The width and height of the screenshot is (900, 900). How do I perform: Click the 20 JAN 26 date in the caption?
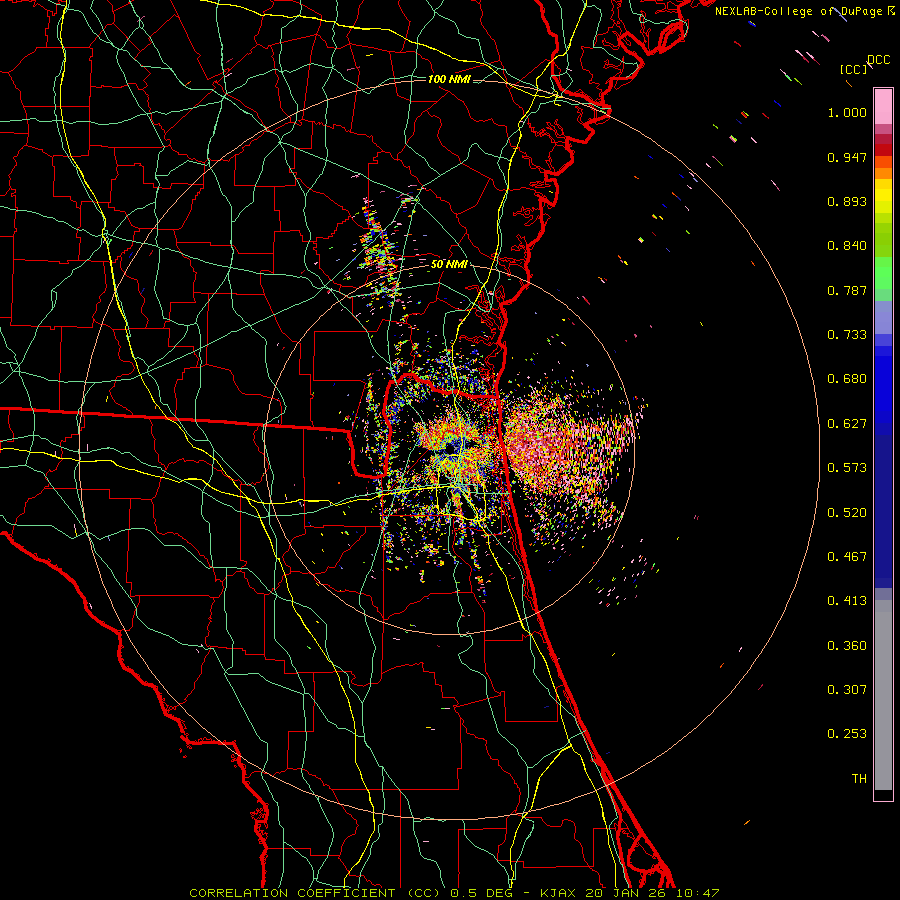pyautogui.click(x=625, y=893)
